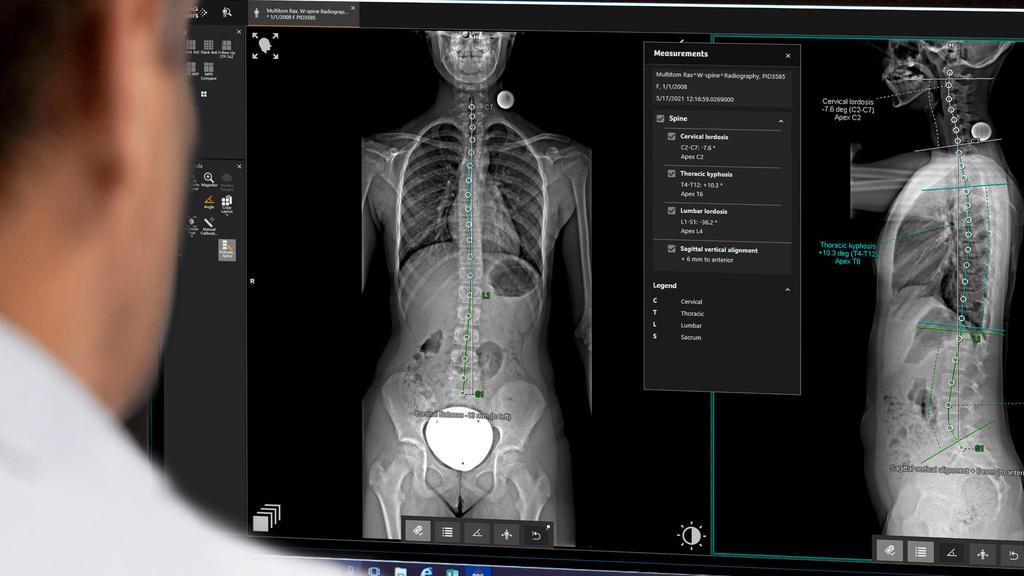Click annotation tag button in right viewer toolbar
This screenshot has height=576, width=1024.
[889, 551]
